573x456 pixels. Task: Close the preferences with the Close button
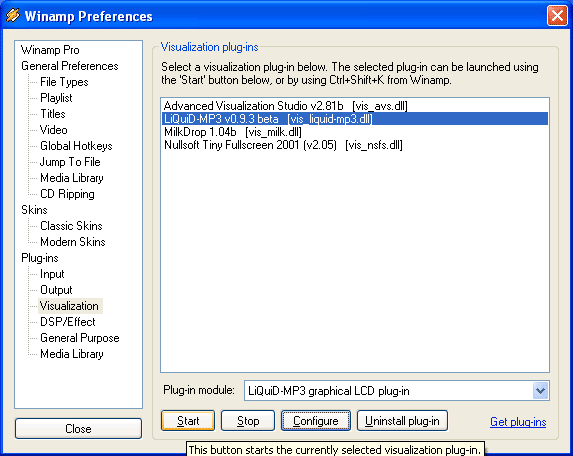point(78,429)
